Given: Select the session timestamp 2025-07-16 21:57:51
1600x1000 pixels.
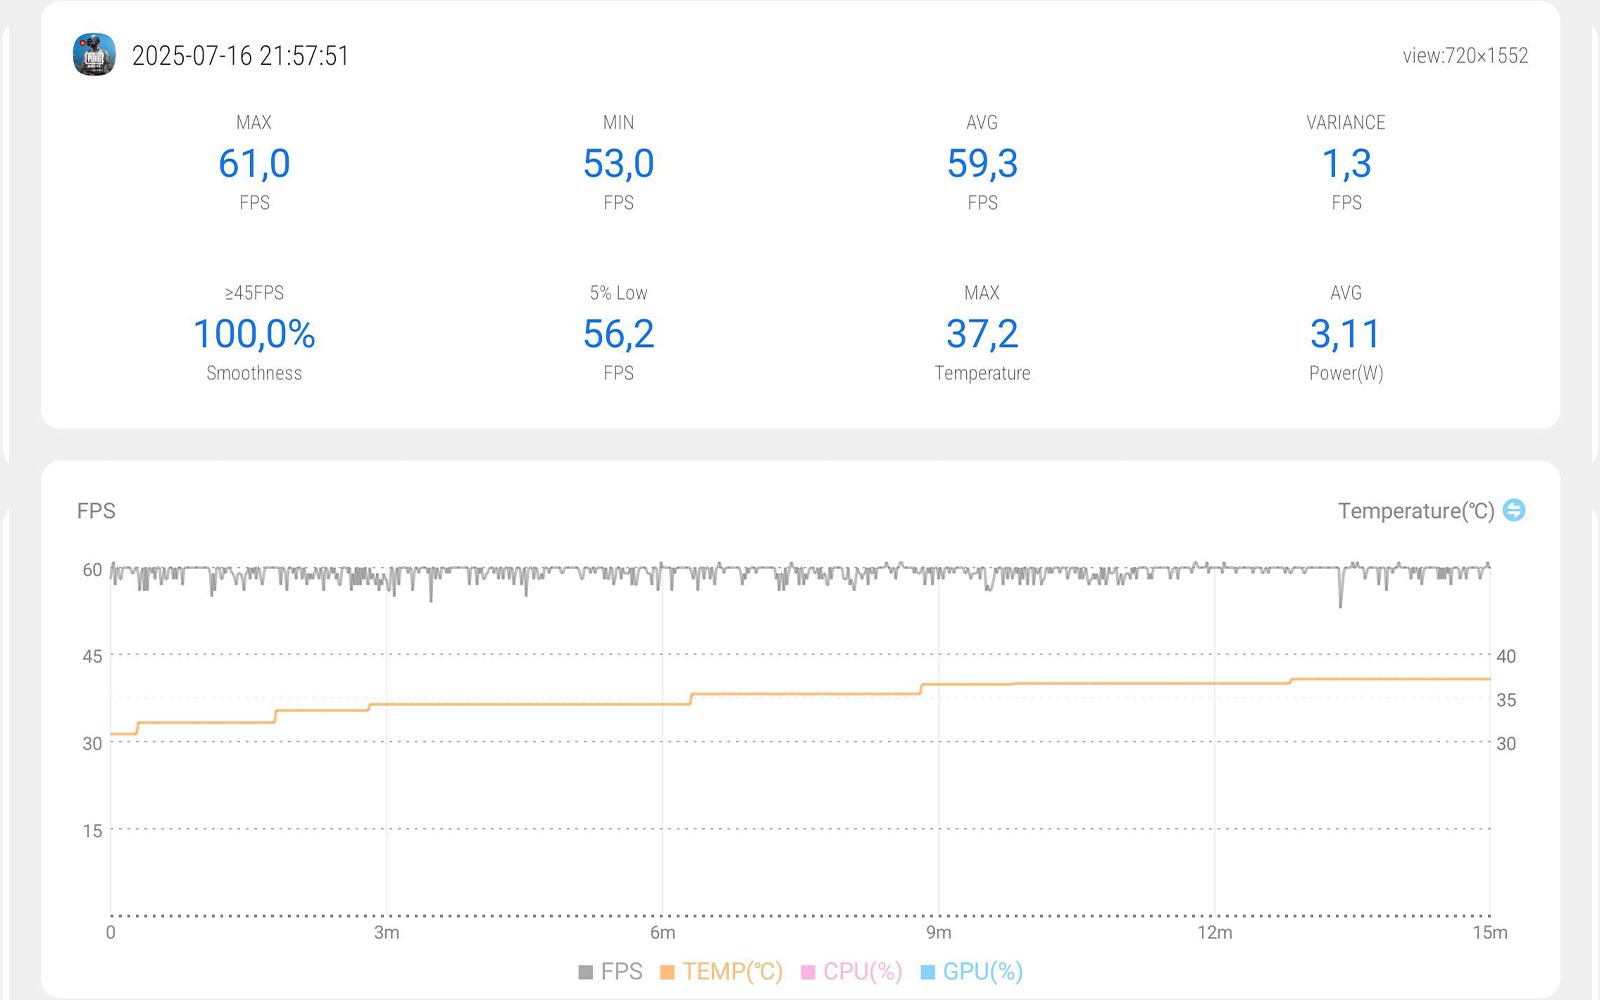Looking at the screenshot, I should [241, 56].
